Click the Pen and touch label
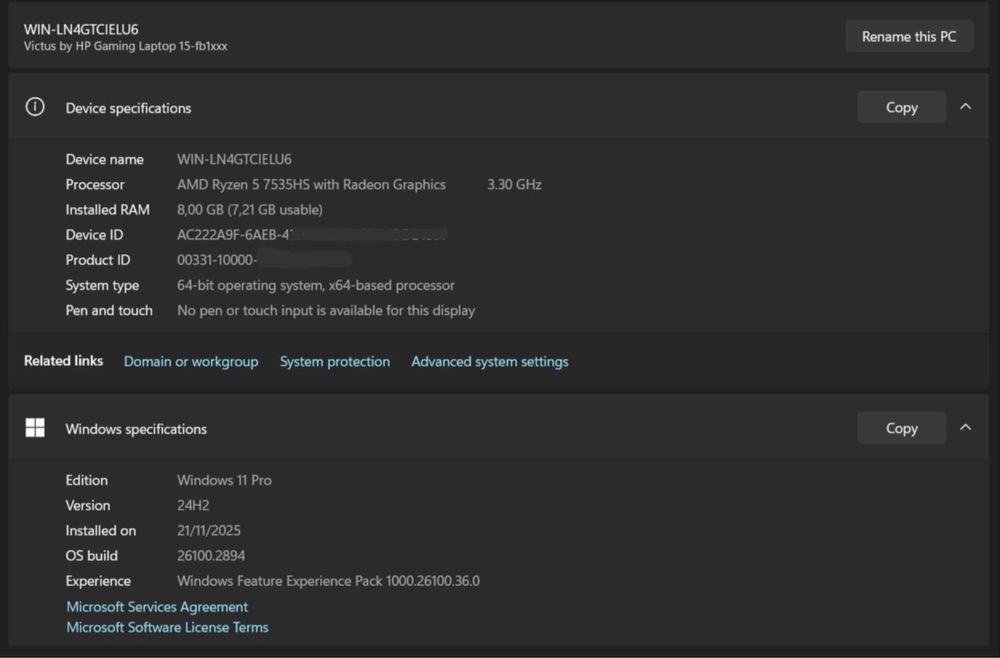The height and width of the screenshot is (658, 1000). click(109, 311)
